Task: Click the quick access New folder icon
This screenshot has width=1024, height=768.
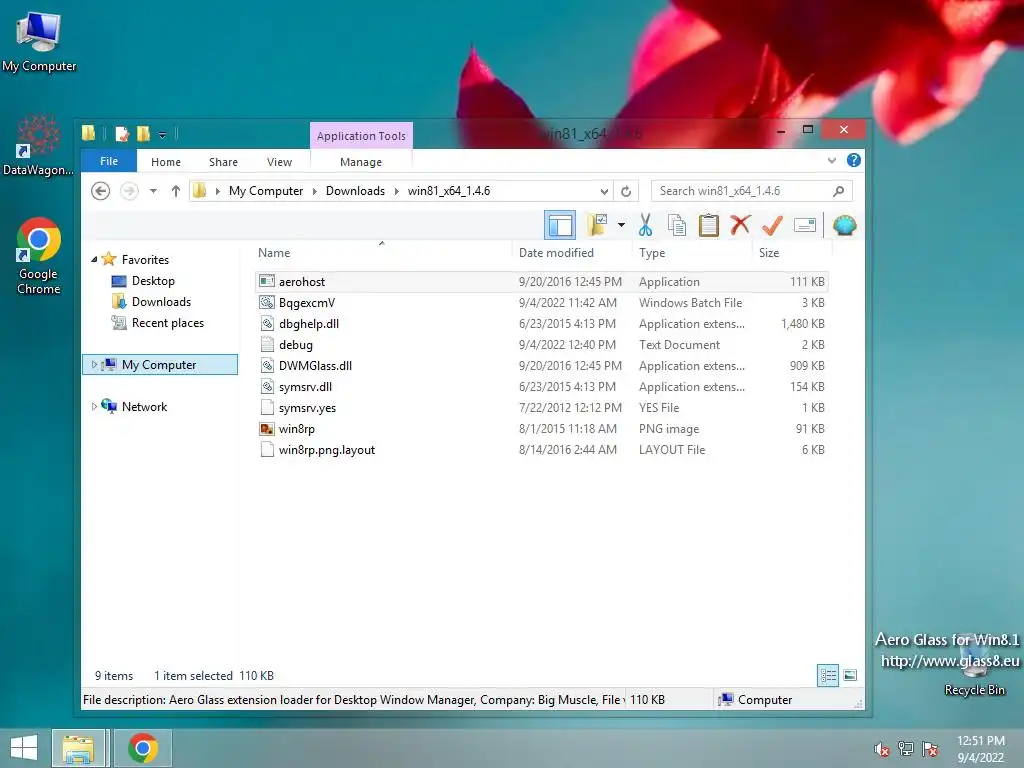Action: click(x=144, y=134)
